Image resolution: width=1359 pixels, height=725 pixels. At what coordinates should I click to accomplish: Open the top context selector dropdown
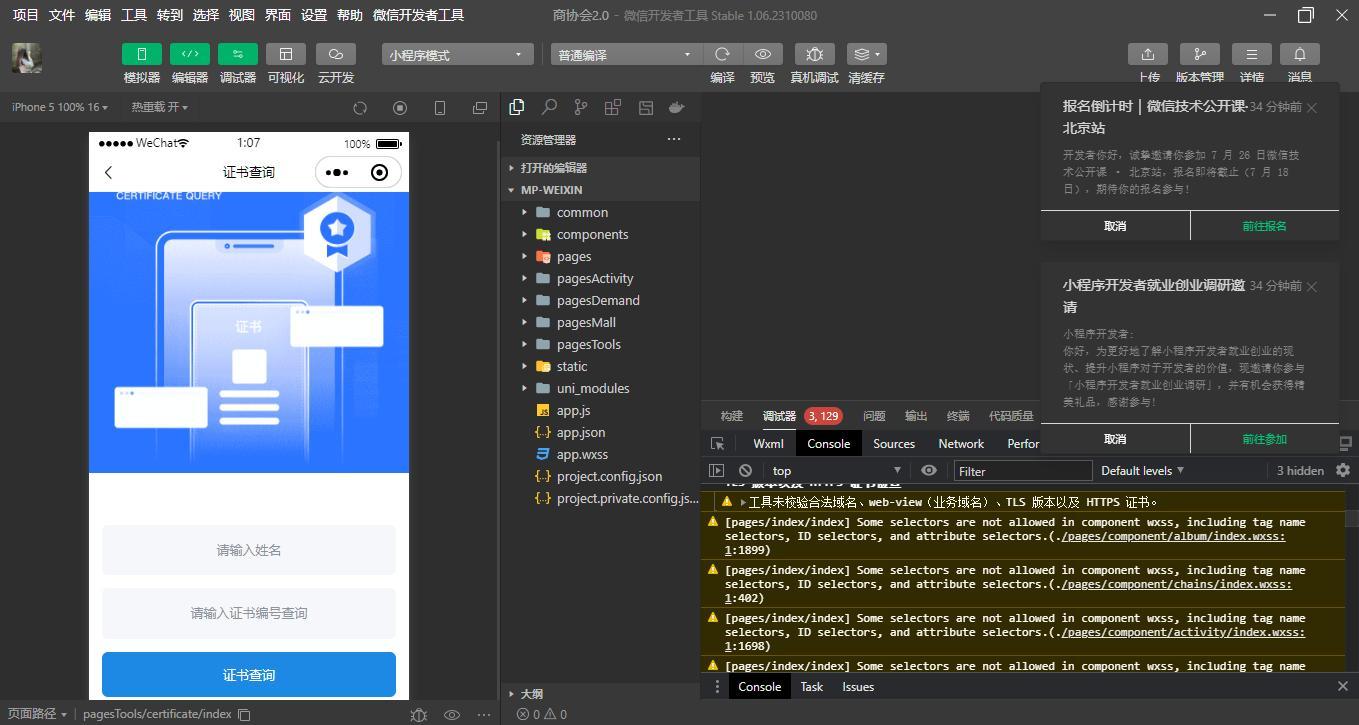point(836,470)
